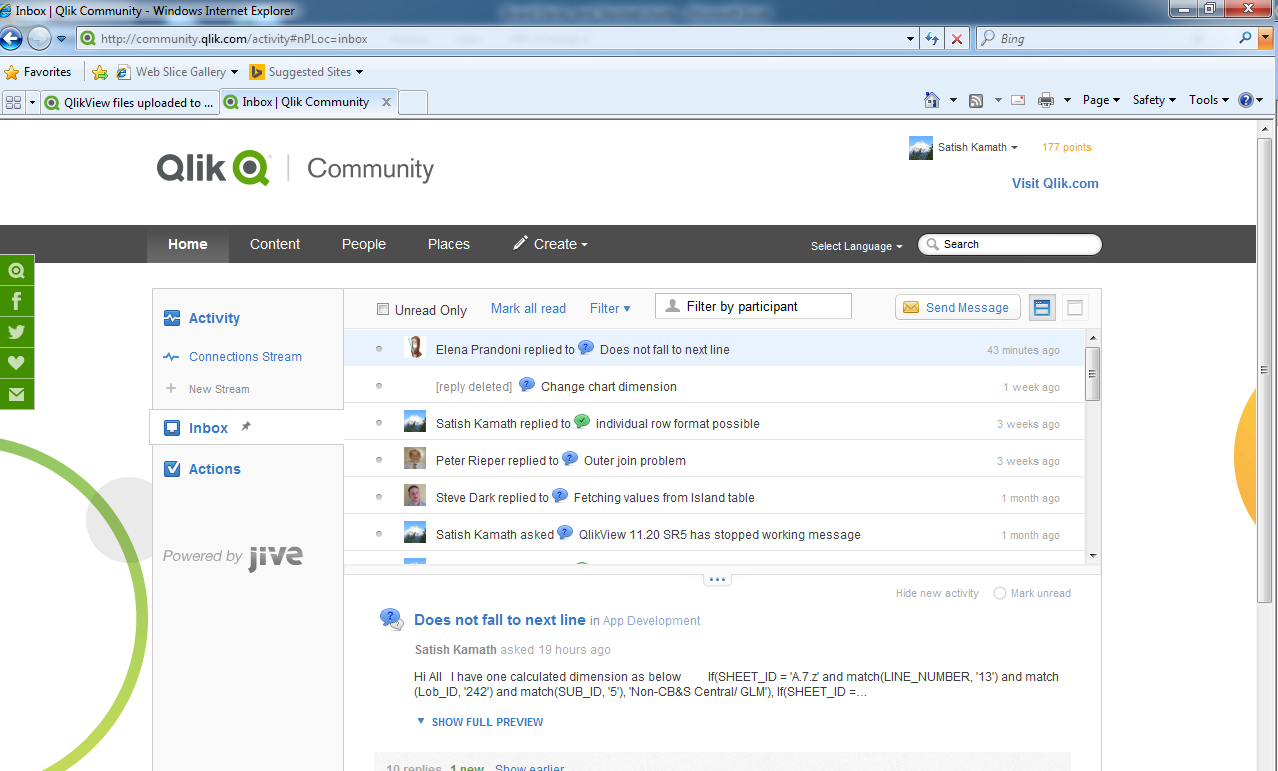Toggle read dot on Change chart dimension row

click(379, 386)
